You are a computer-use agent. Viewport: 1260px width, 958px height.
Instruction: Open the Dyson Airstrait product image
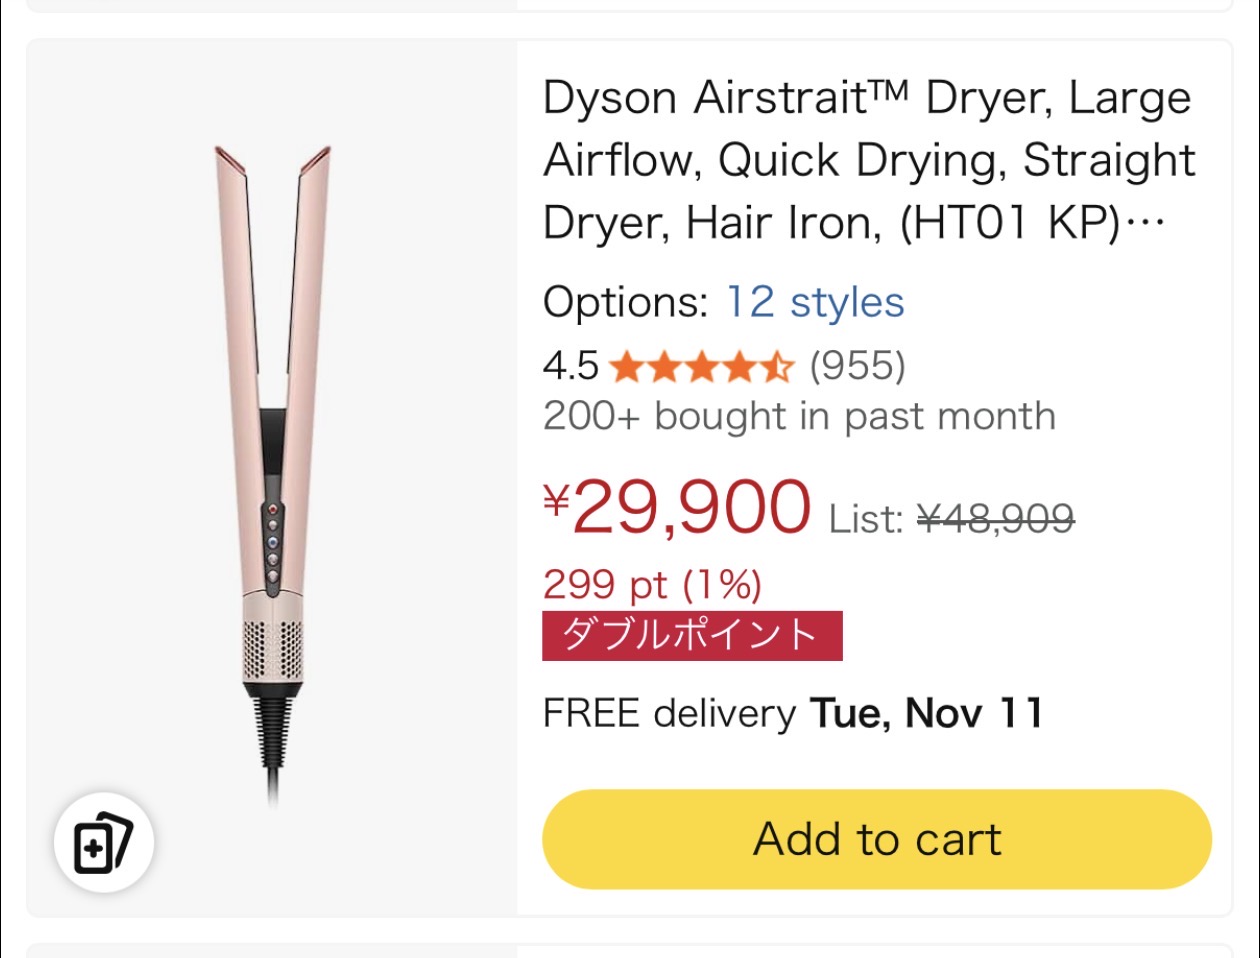pos(272,470)
